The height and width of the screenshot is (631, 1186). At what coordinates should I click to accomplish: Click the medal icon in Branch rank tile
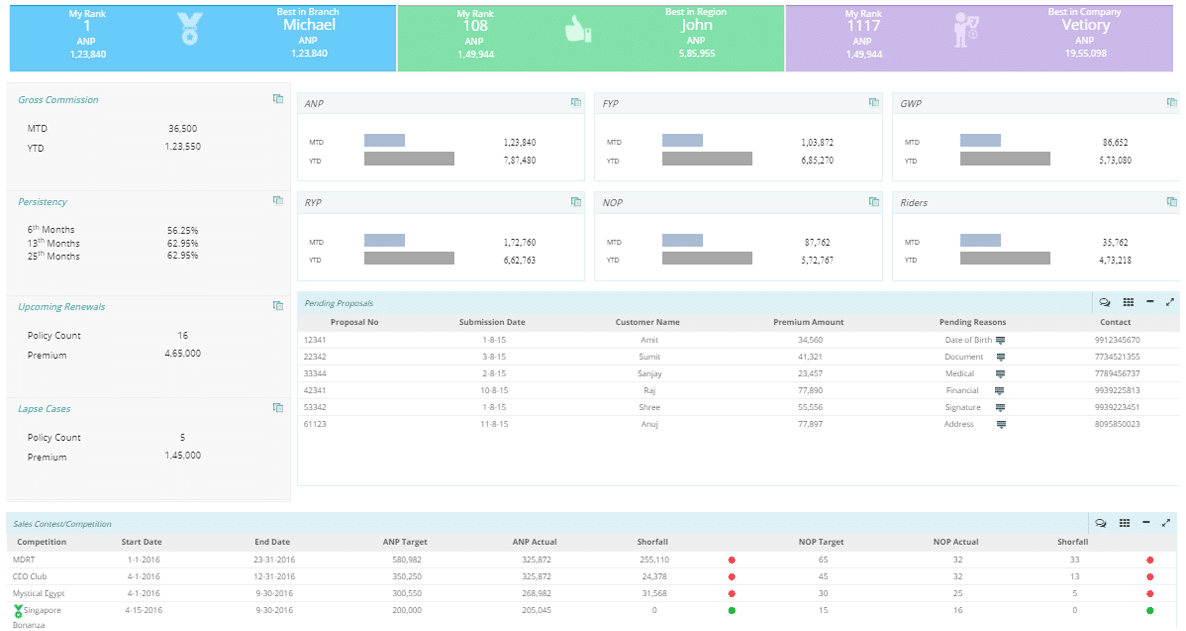(189, 29)
